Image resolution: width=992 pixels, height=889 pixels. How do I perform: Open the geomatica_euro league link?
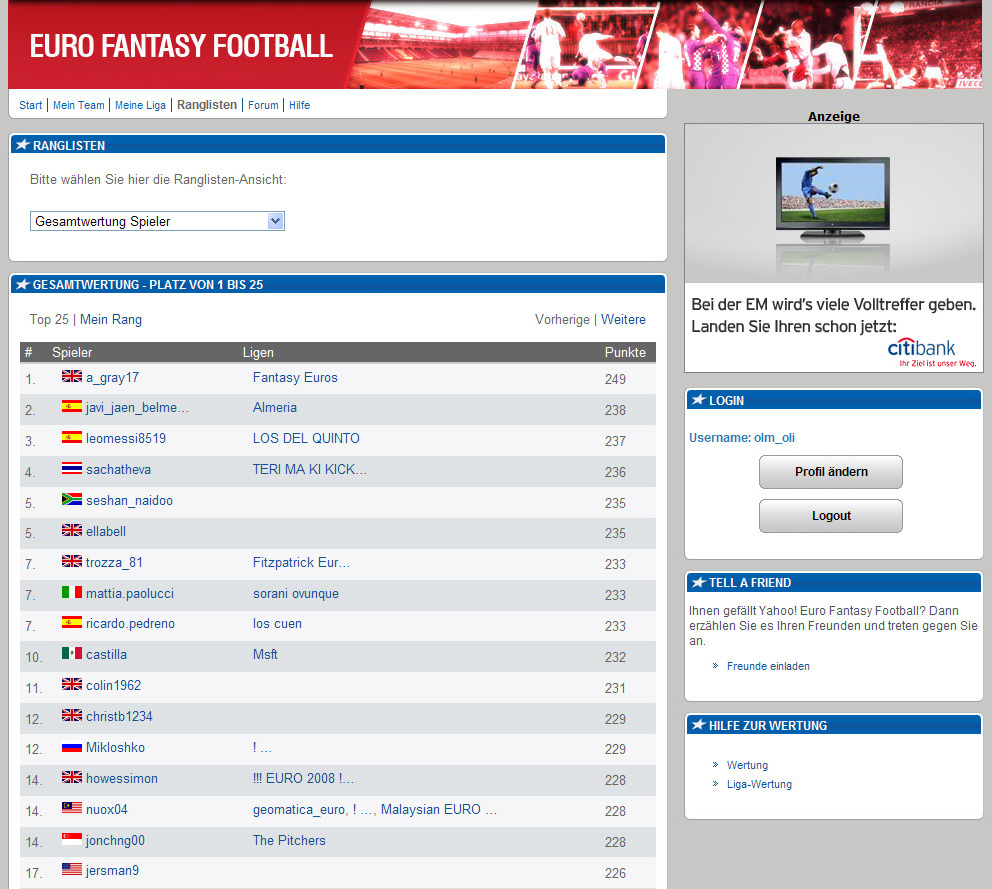(x=299, y=809)
